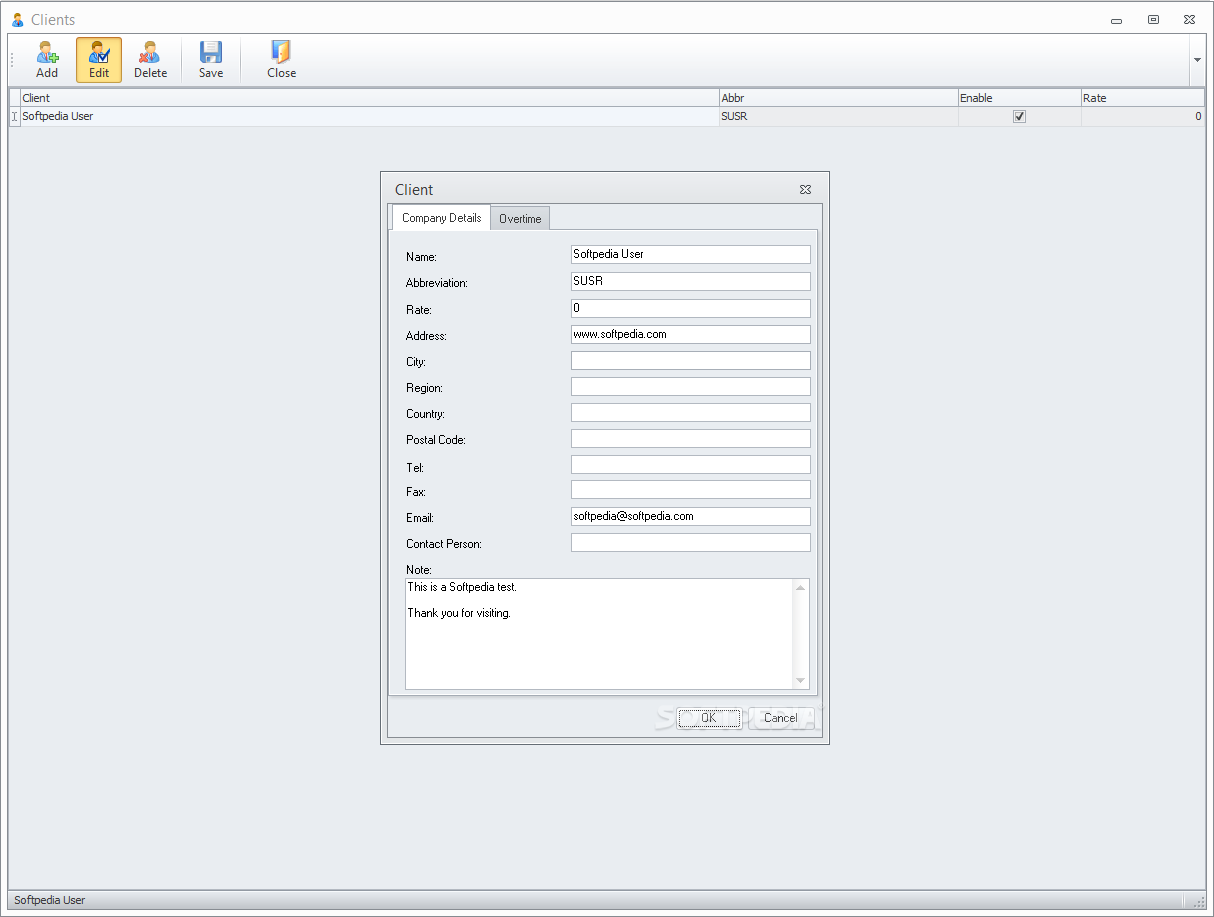Click the Delete client toolbar icon
1214x917 pixels.
[x=151, y=60]
